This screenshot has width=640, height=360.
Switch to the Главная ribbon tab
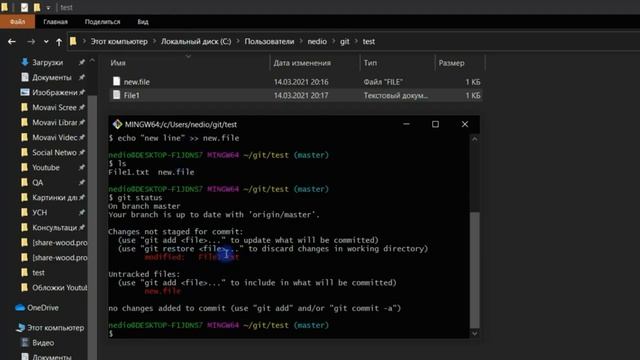click(56, 22)
